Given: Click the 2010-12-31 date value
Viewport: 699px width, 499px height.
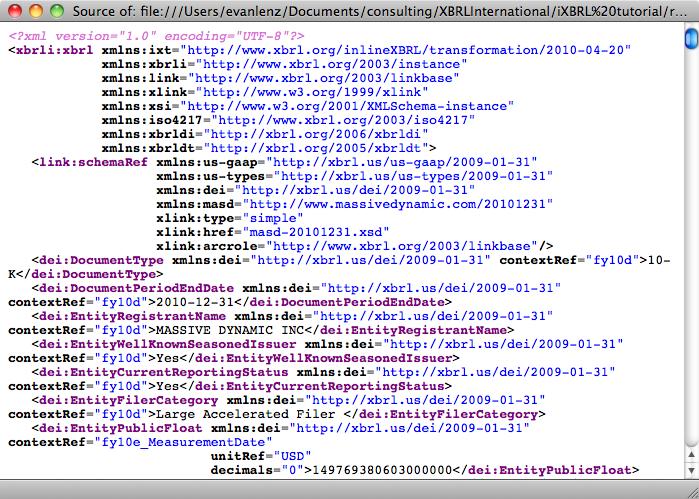Looking at the screenshot, I should tap(195, 302).
